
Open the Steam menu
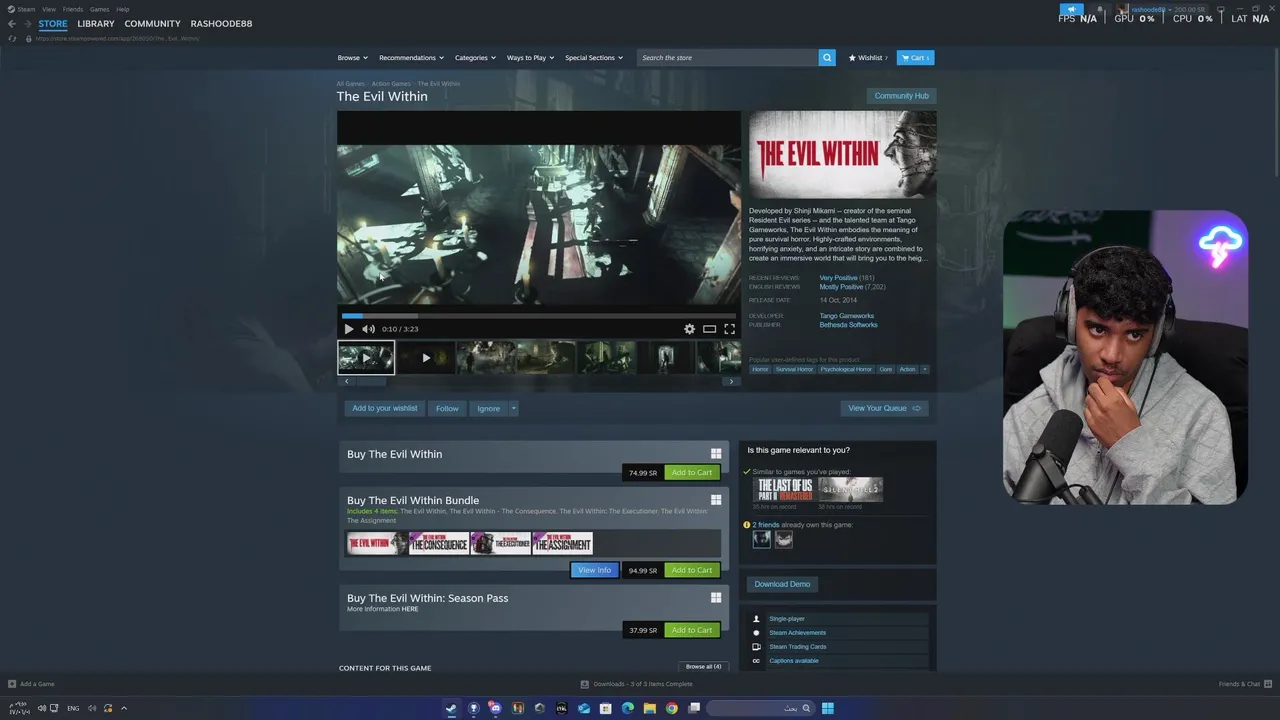click(x=22, y=9)
